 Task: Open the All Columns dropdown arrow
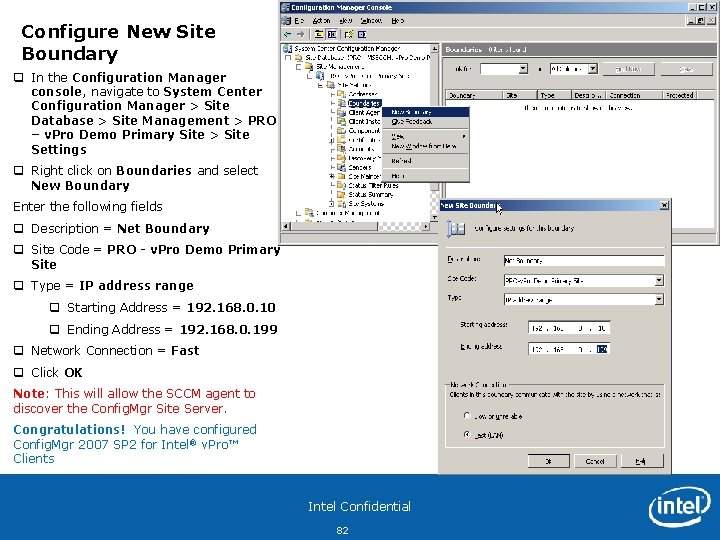pyautogui.click(x=593, y=69)
